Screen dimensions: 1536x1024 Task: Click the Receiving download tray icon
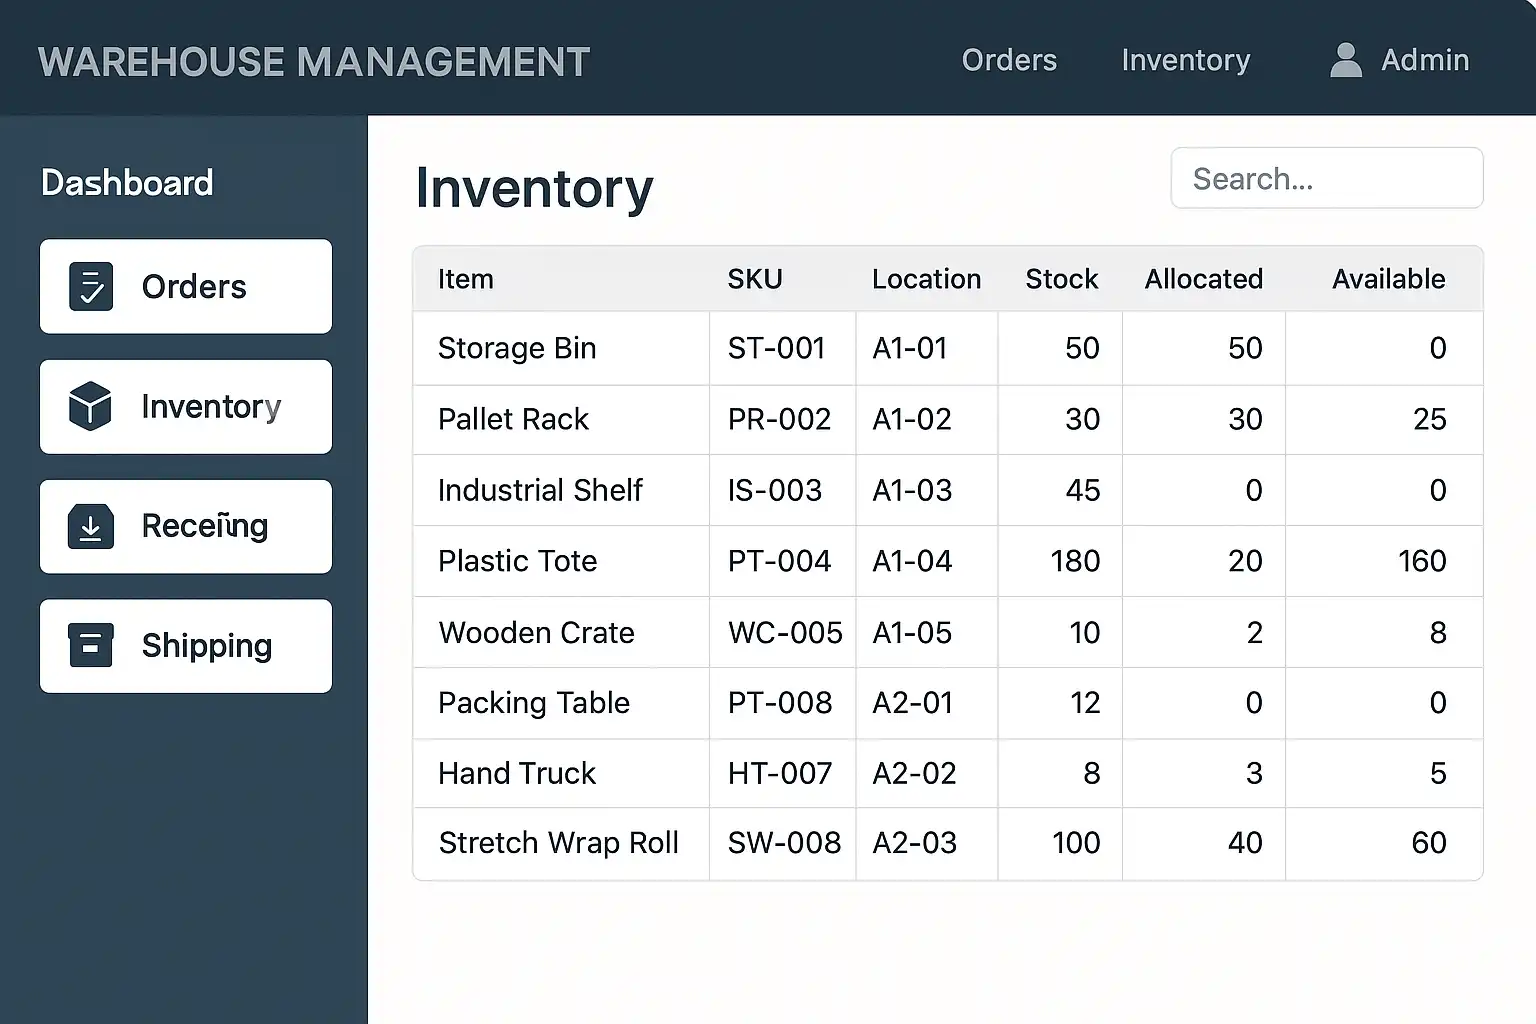tap(90, 526)
